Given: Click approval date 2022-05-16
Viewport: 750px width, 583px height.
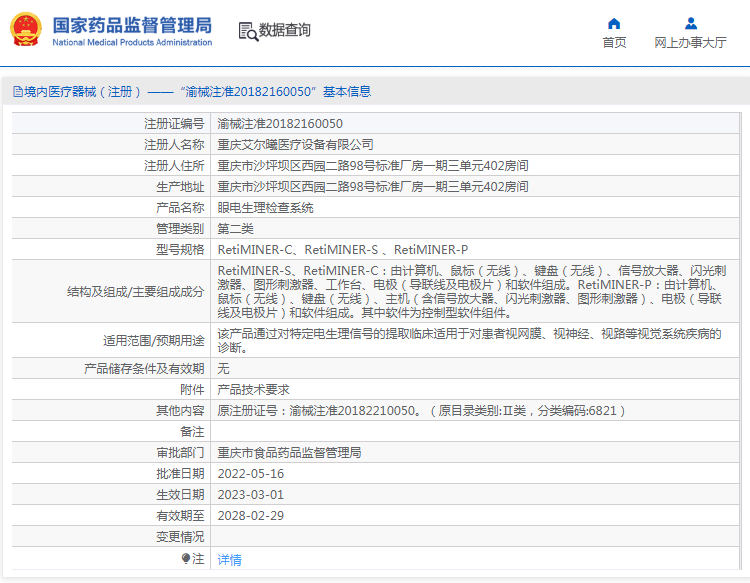Looking at the screenshot, I should click(250, 474).
